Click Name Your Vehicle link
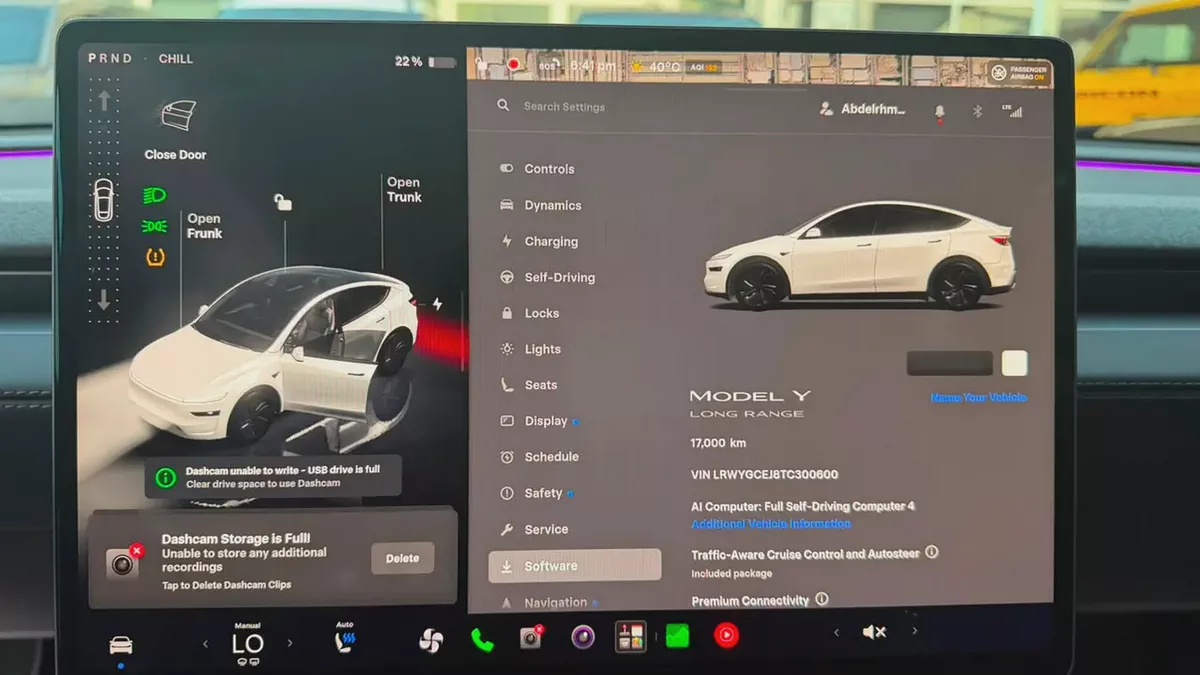 (x=978, y=398)
